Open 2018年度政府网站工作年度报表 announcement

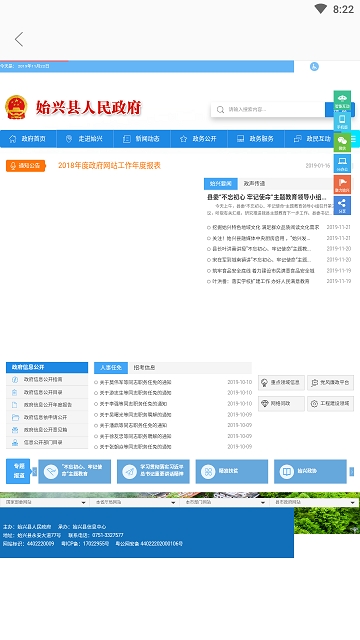tap(109, 166)
